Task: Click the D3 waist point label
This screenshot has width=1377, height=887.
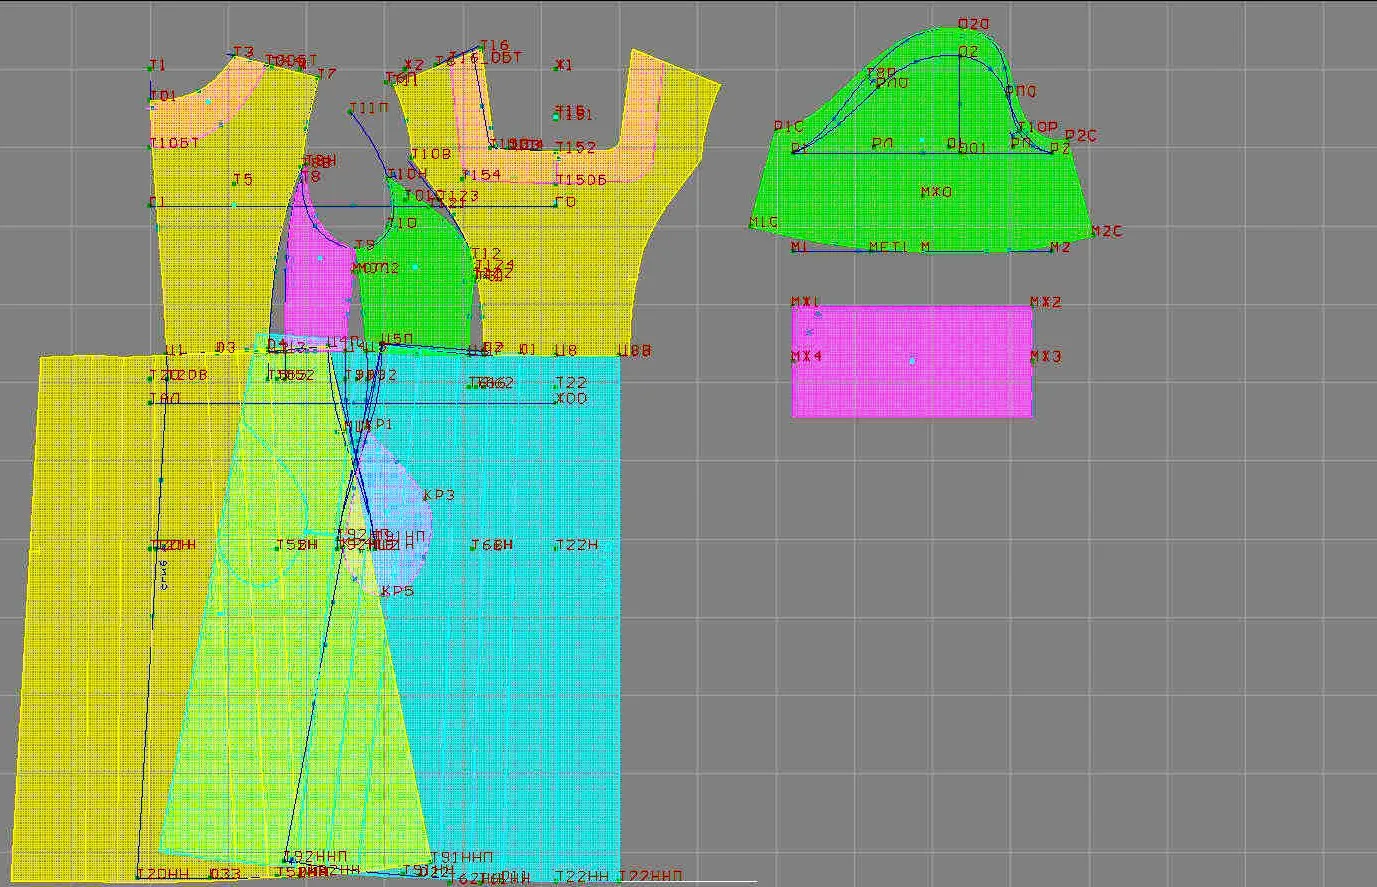Action: tap(226, 347)
